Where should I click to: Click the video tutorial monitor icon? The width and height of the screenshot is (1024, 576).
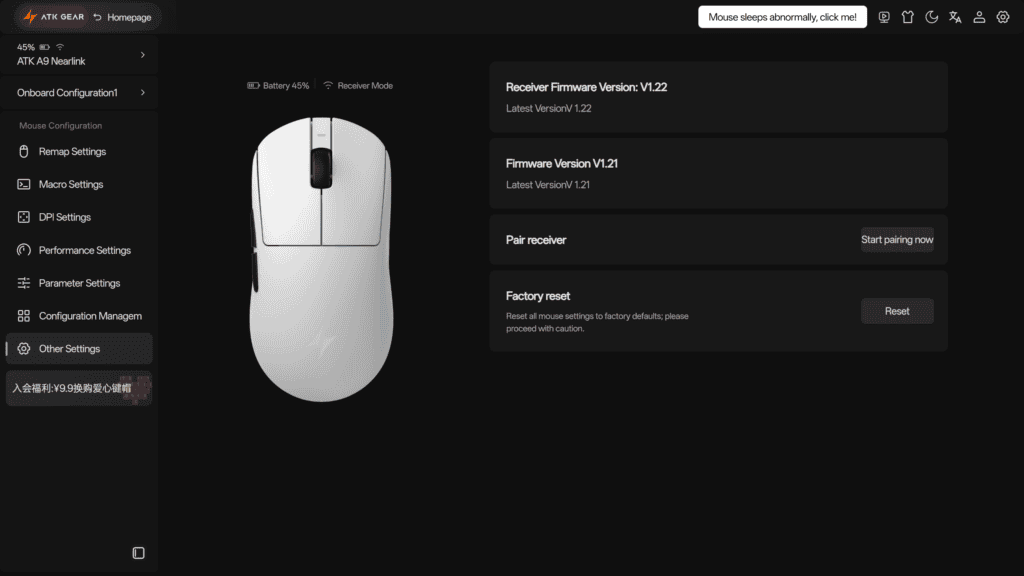coord(884,17)
